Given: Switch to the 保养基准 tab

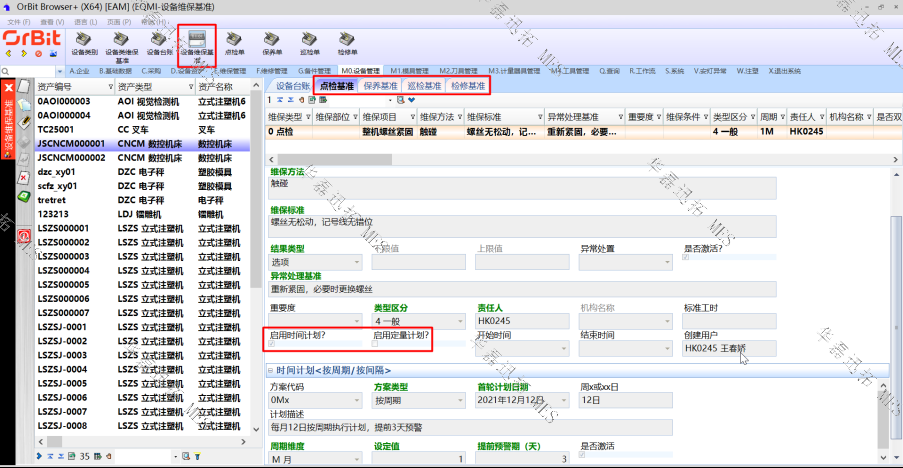Looking at the screenshot, I should point(381,86).
